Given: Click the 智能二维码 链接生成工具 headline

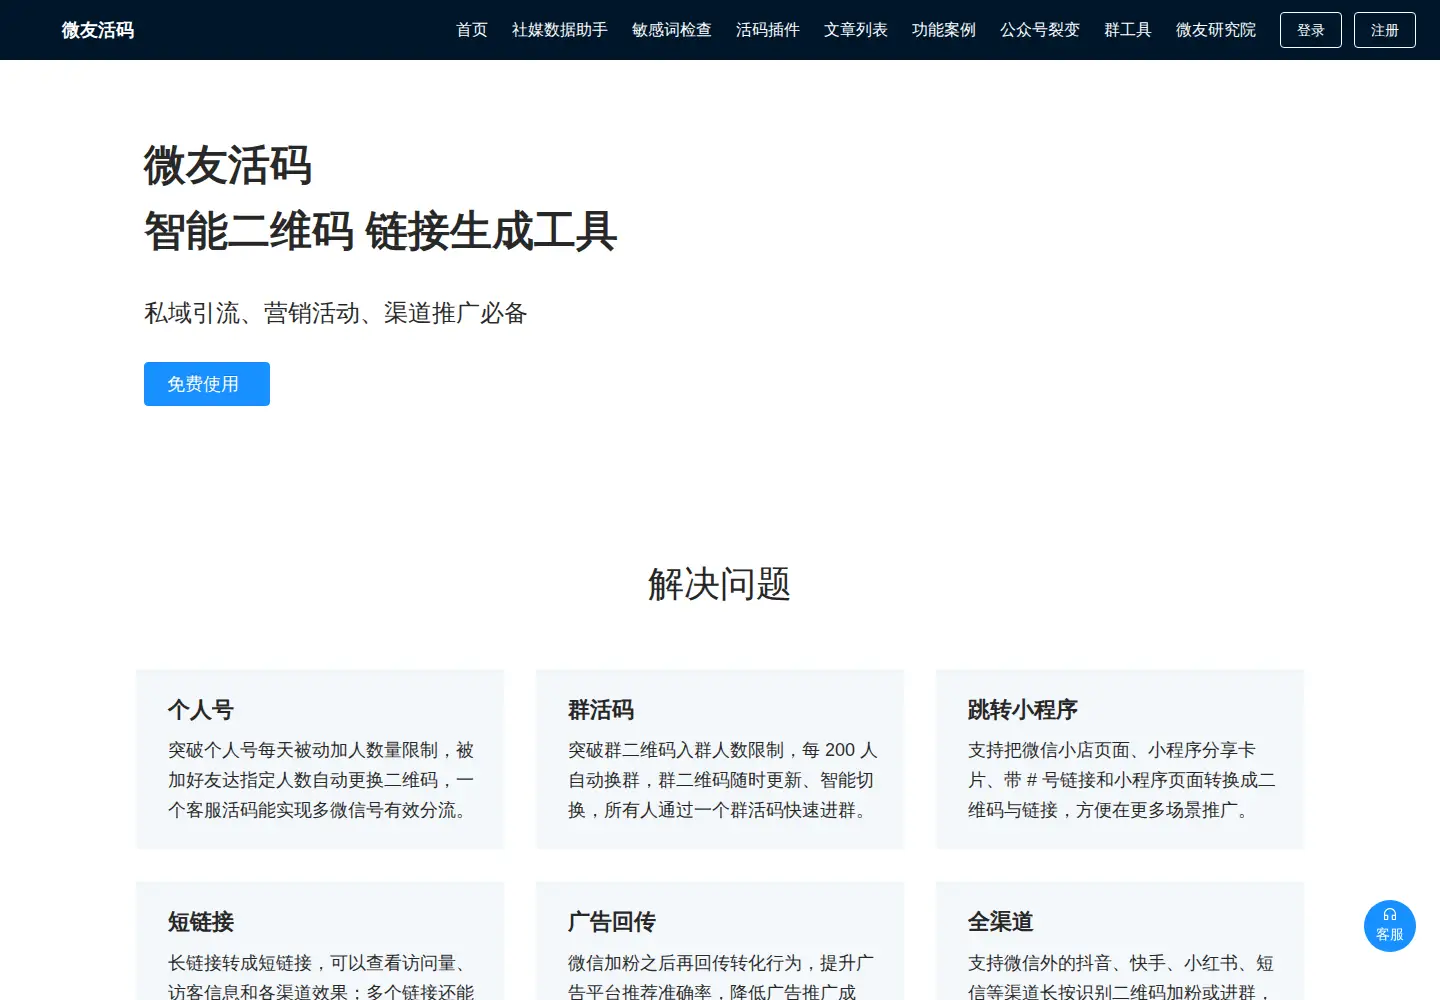Looking at the screenshot, I should [381, 232].
